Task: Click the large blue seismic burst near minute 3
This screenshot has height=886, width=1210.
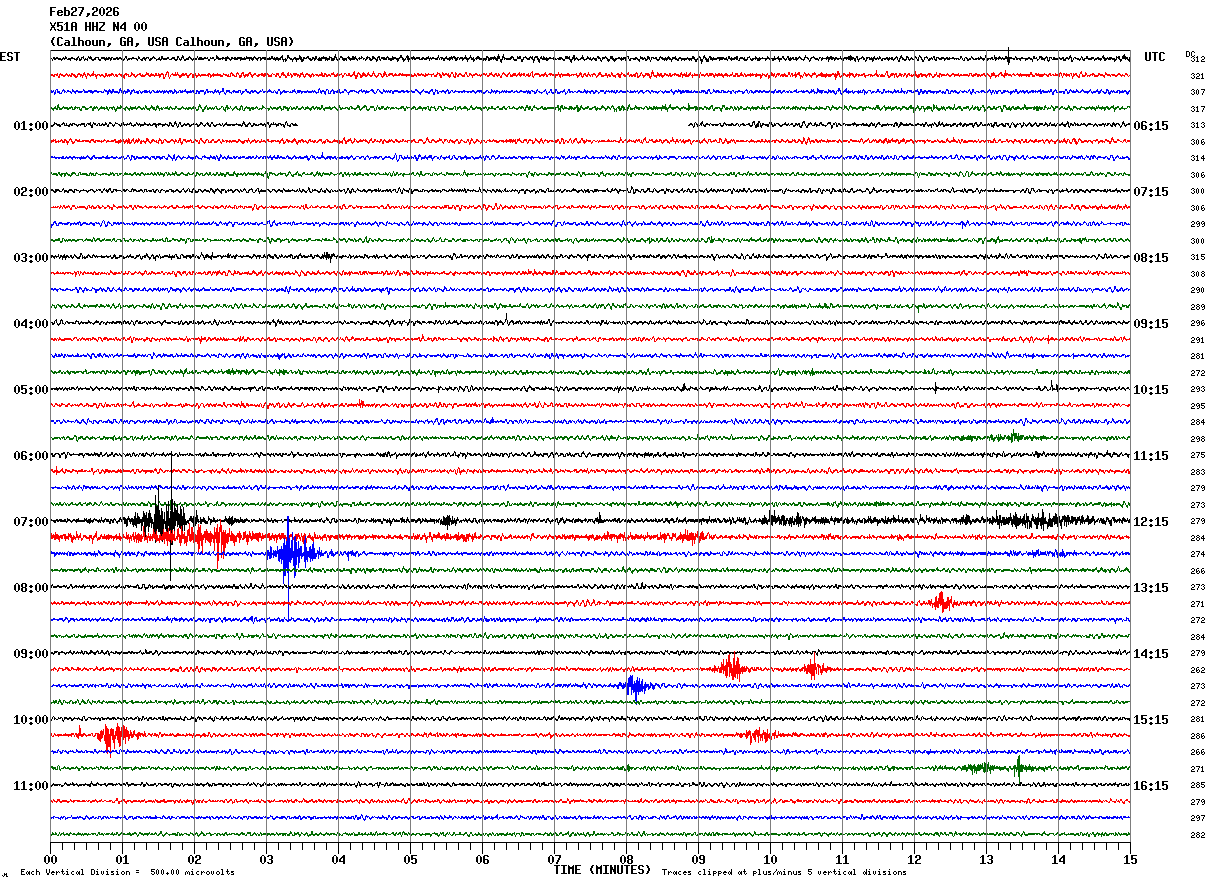Action: [291, 553]
